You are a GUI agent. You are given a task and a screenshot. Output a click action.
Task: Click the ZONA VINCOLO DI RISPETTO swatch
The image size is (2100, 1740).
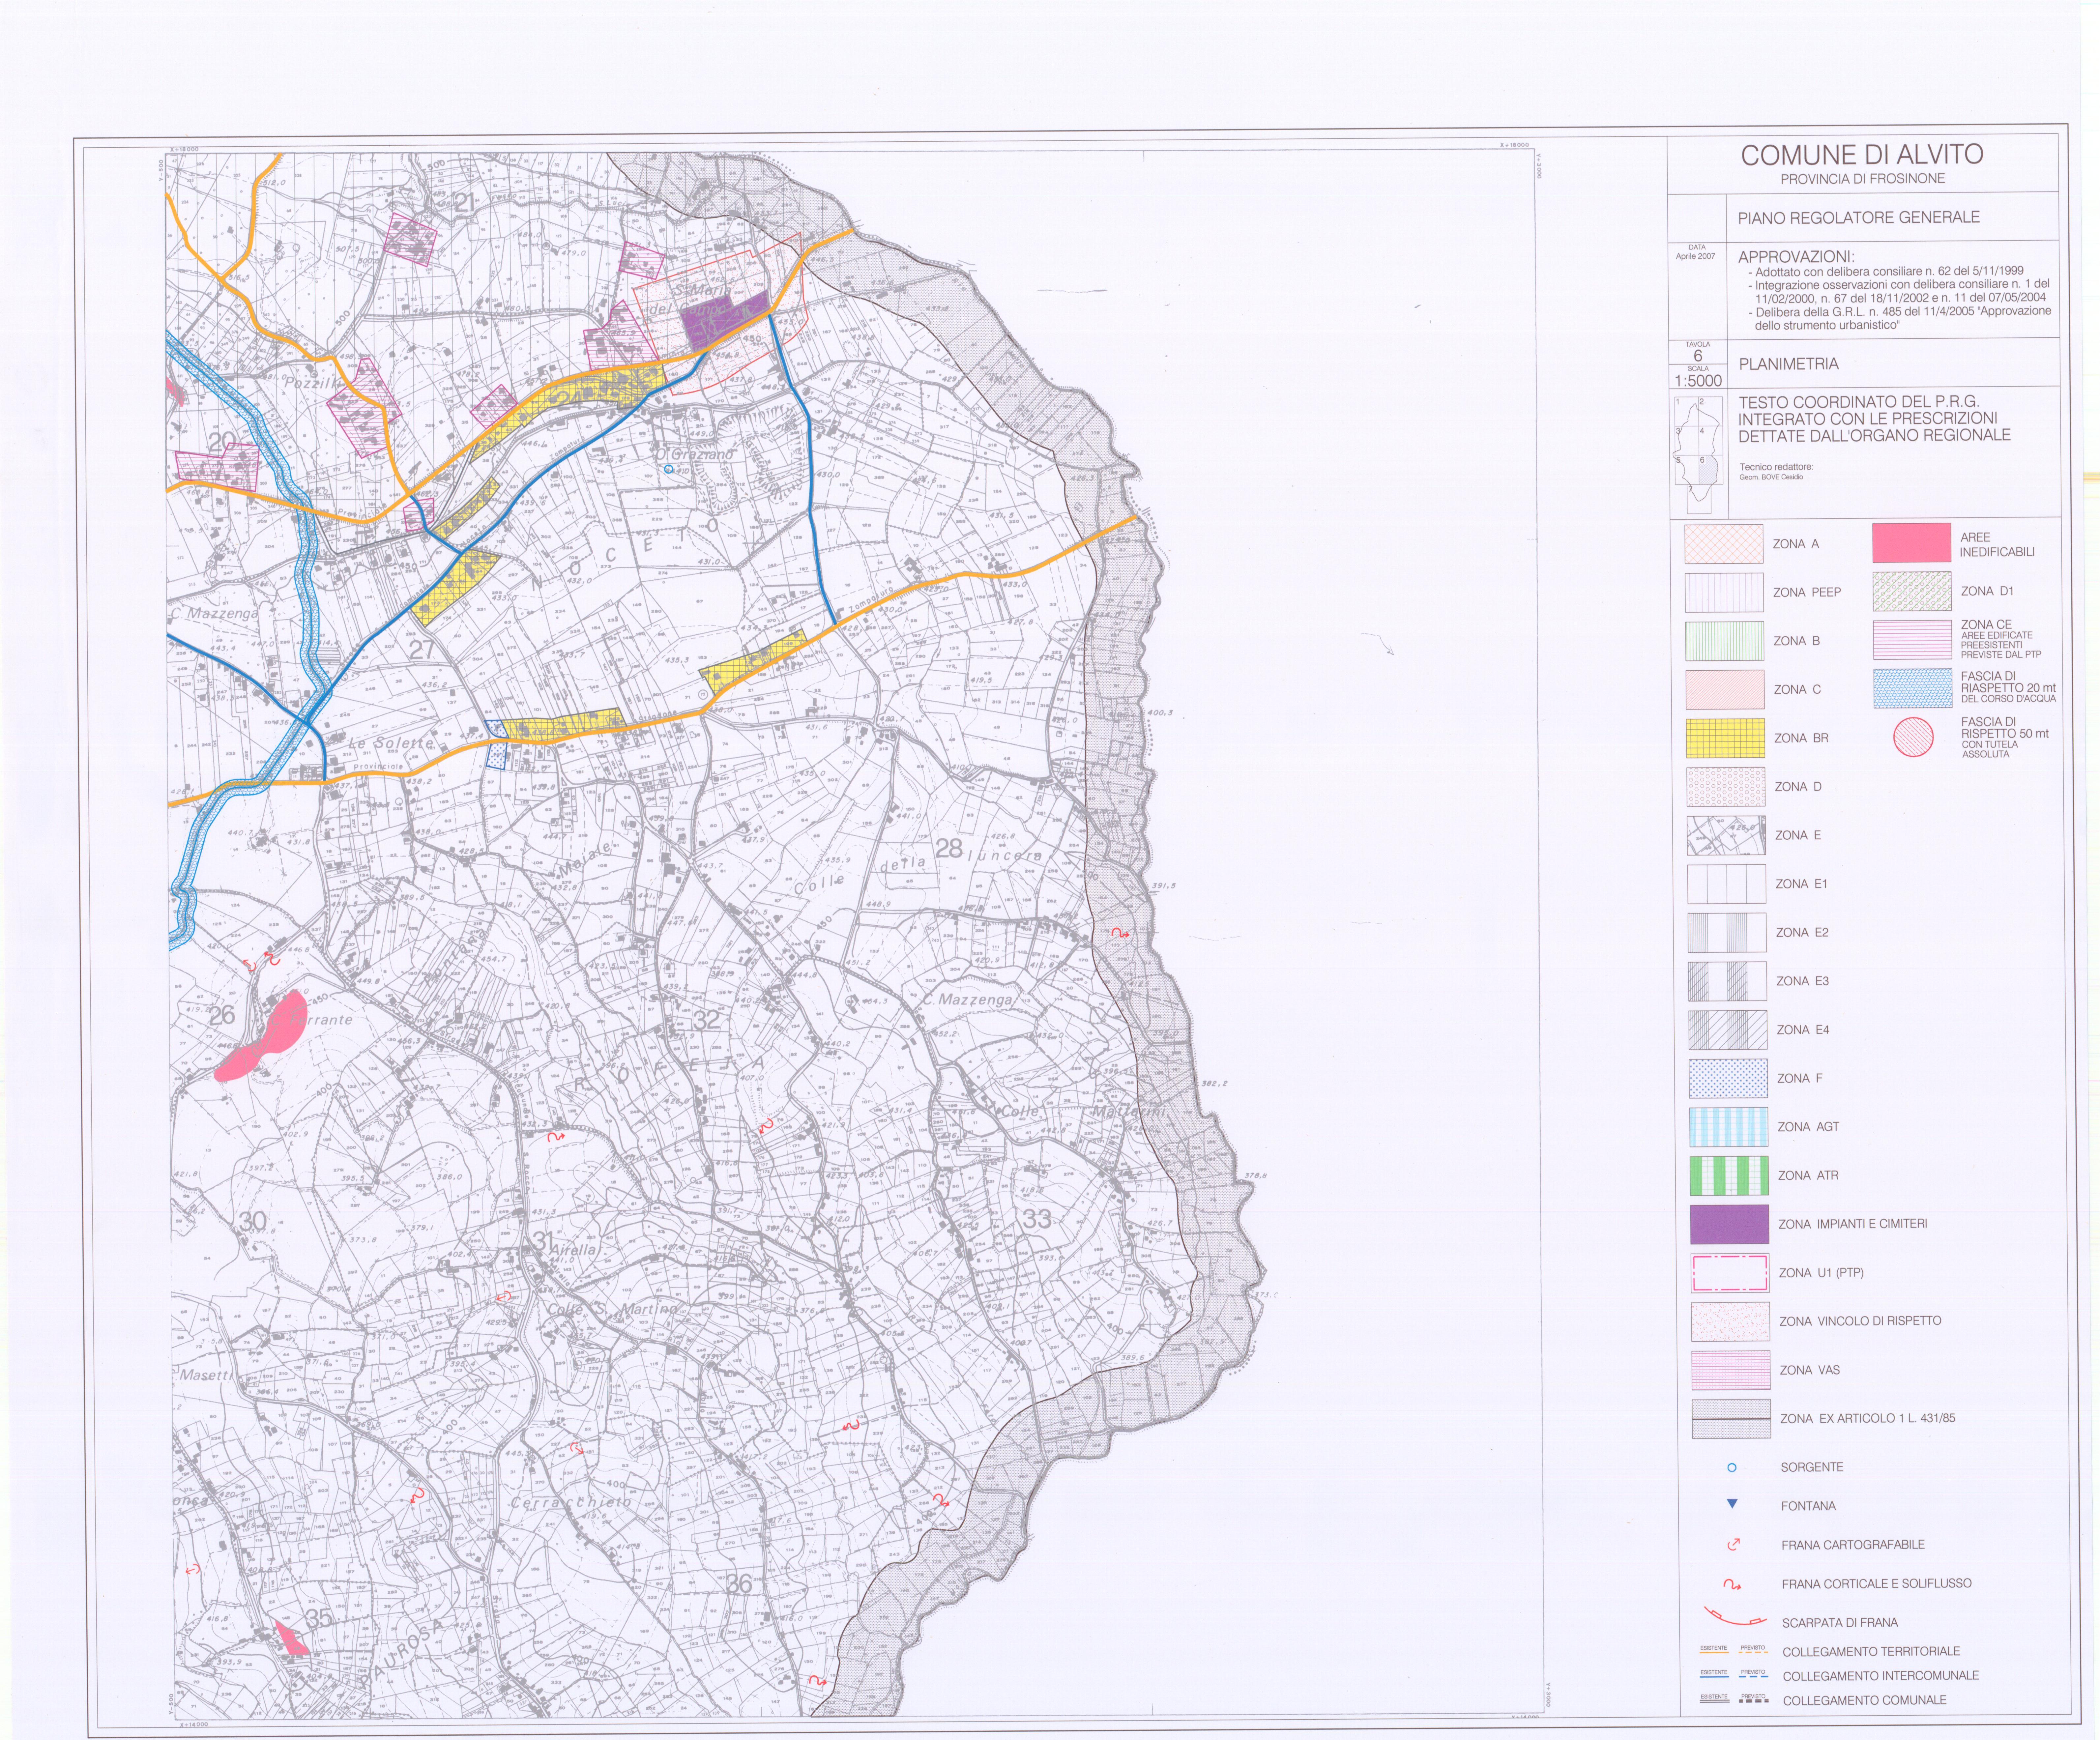coord(1730,1321)
